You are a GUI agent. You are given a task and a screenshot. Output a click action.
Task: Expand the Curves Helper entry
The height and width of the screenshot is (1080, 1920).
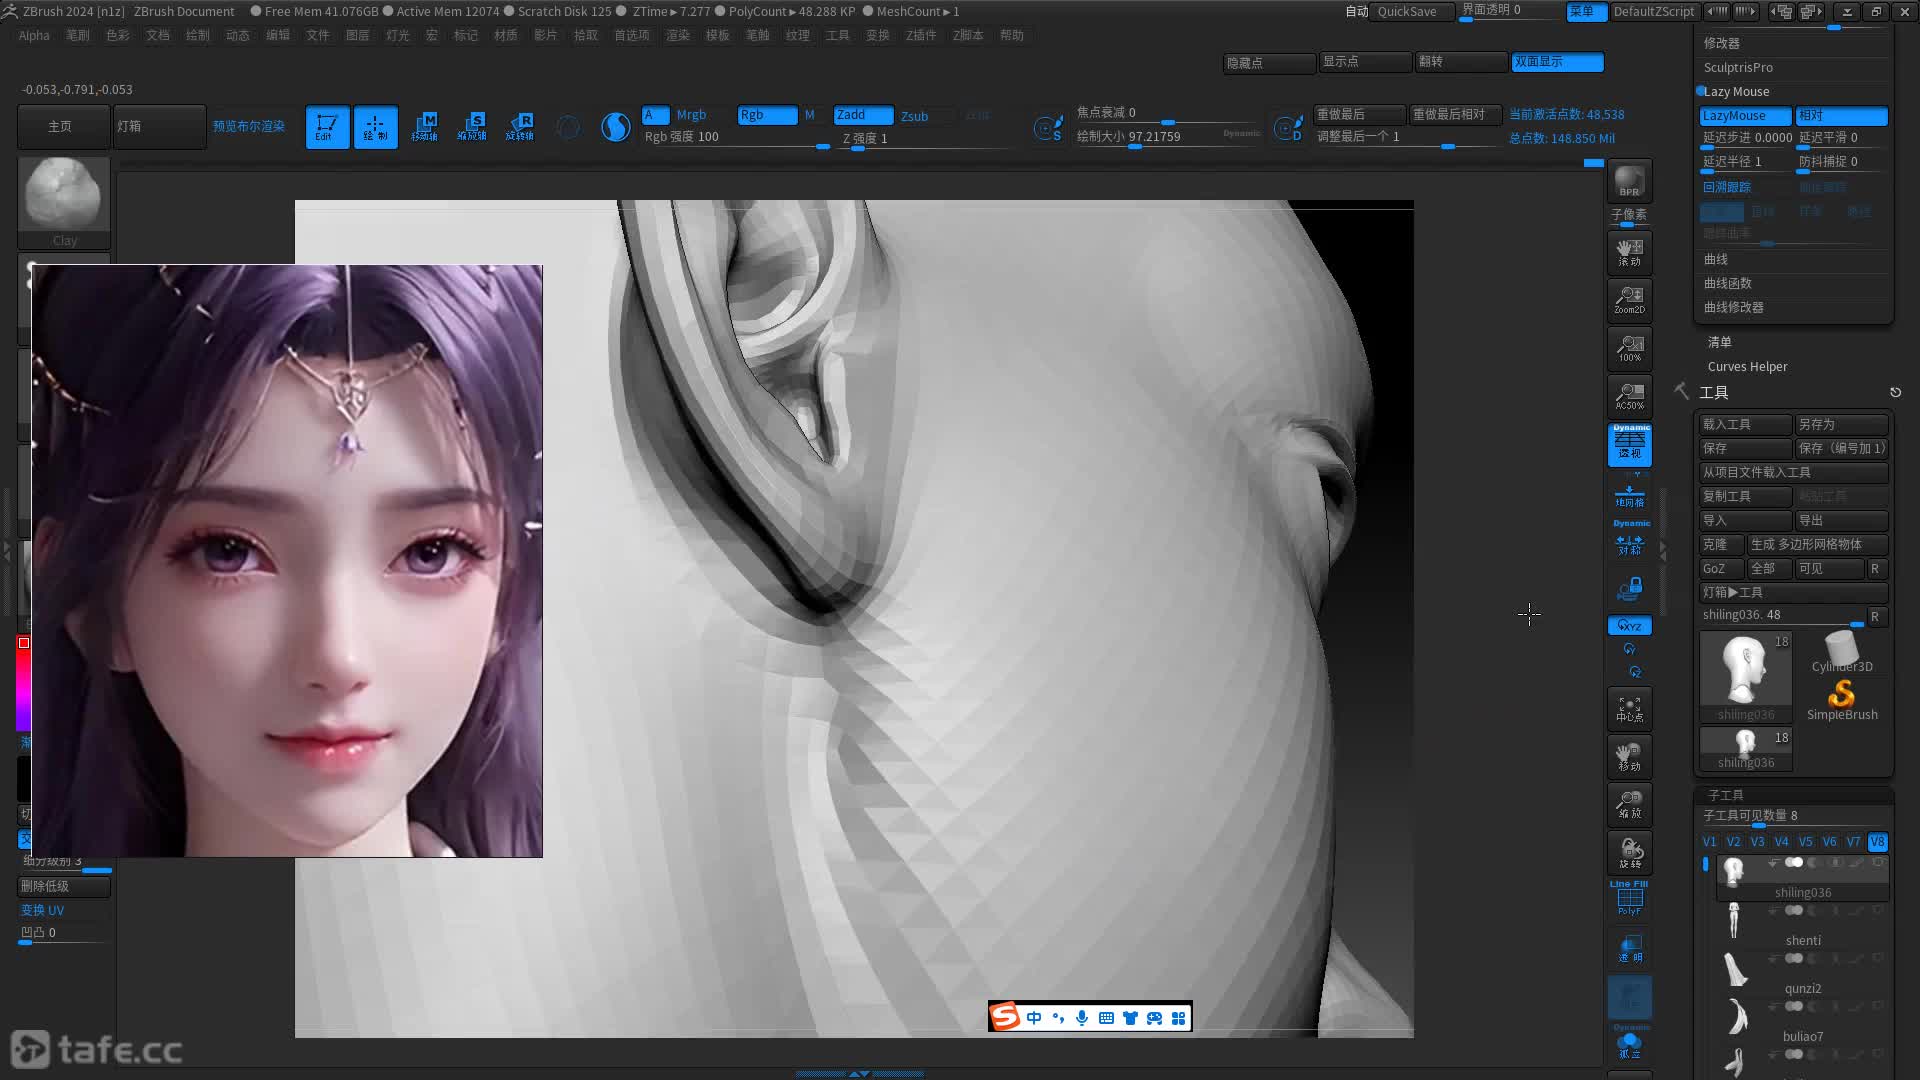(x=1747, y=367)
